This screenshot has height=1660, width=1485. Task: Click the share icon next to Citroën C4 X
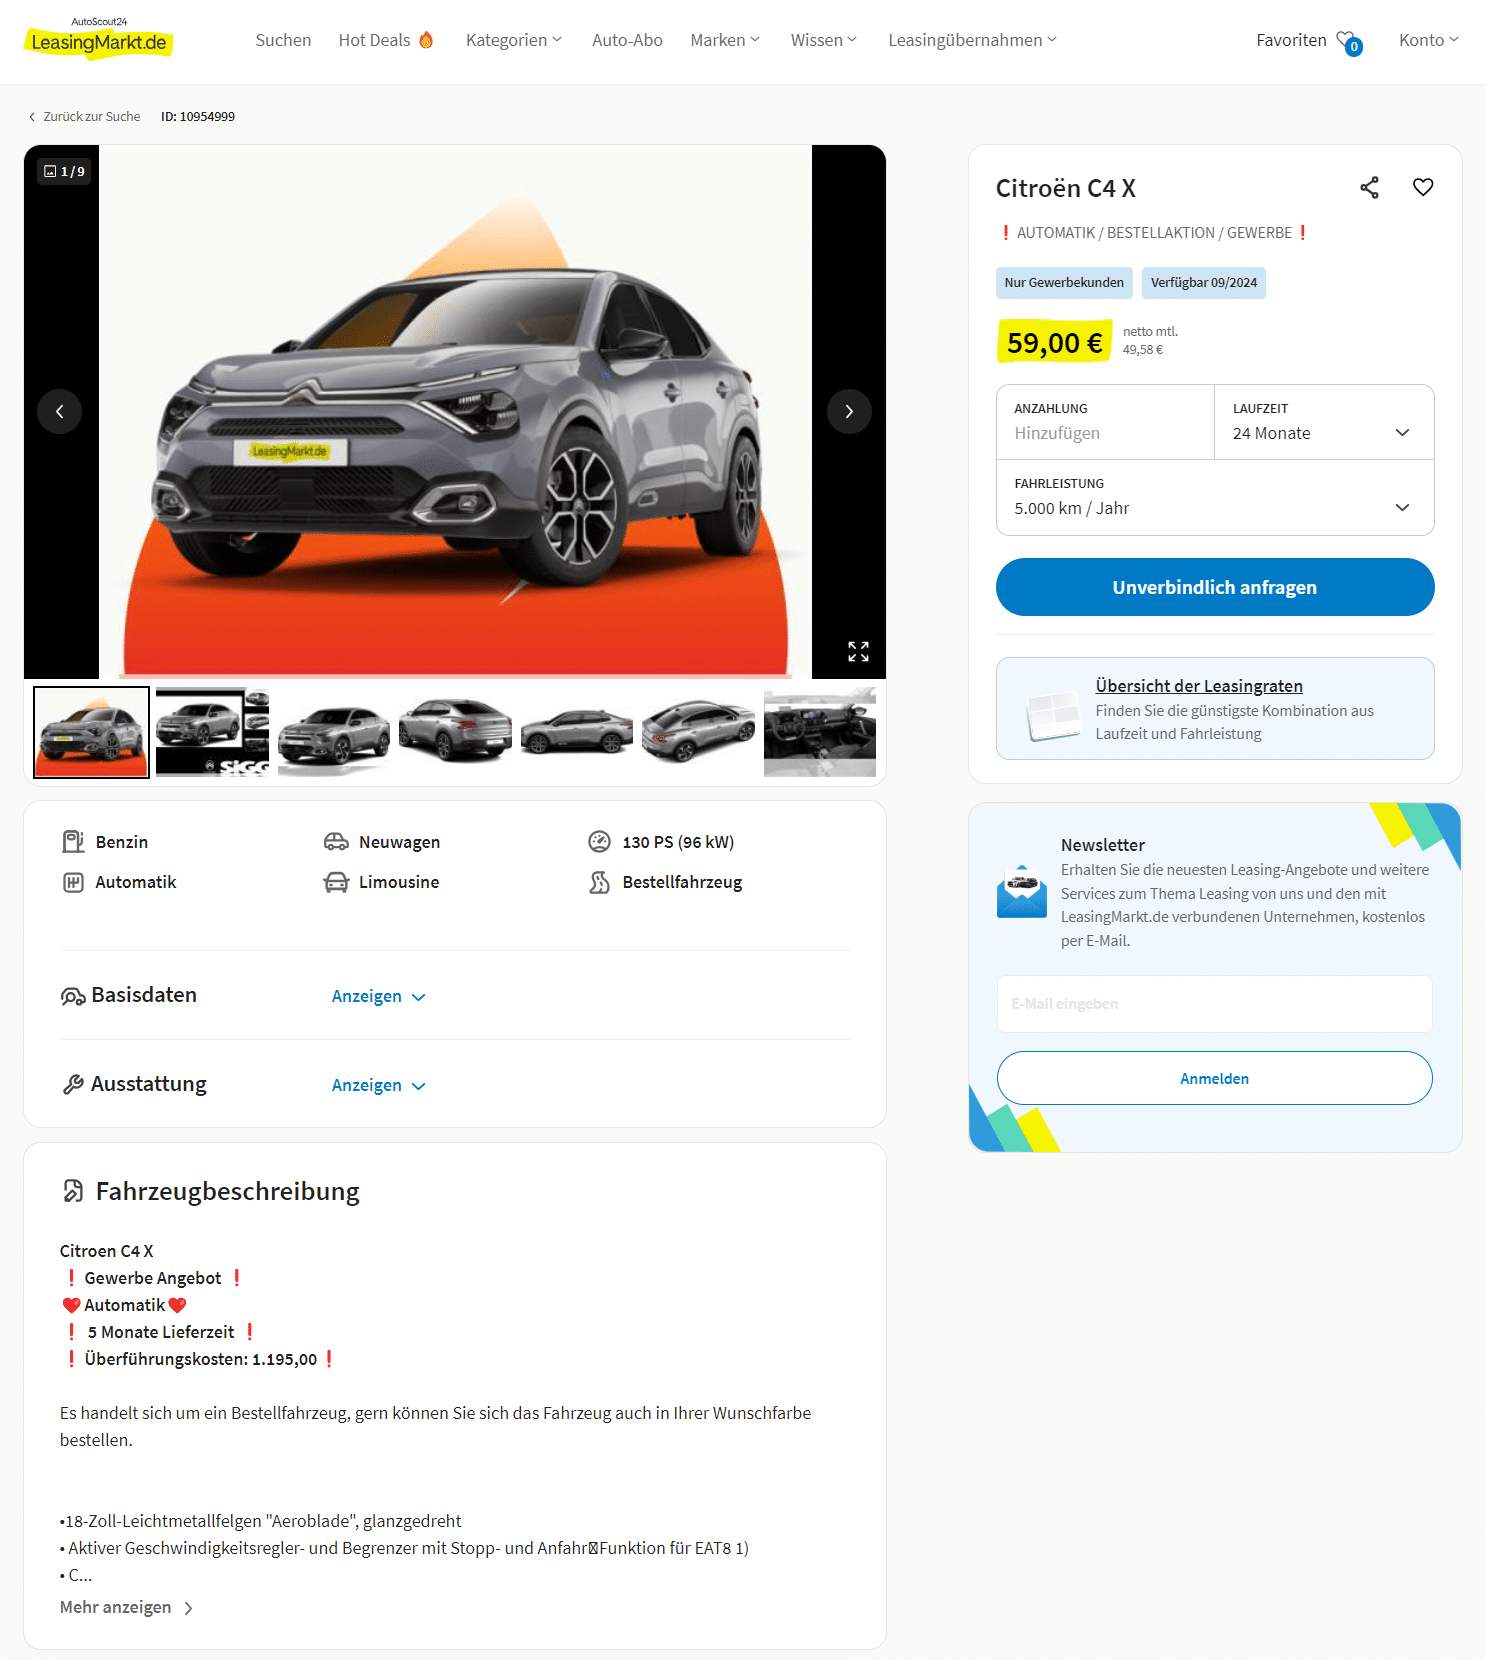[x=1369, y=187]
